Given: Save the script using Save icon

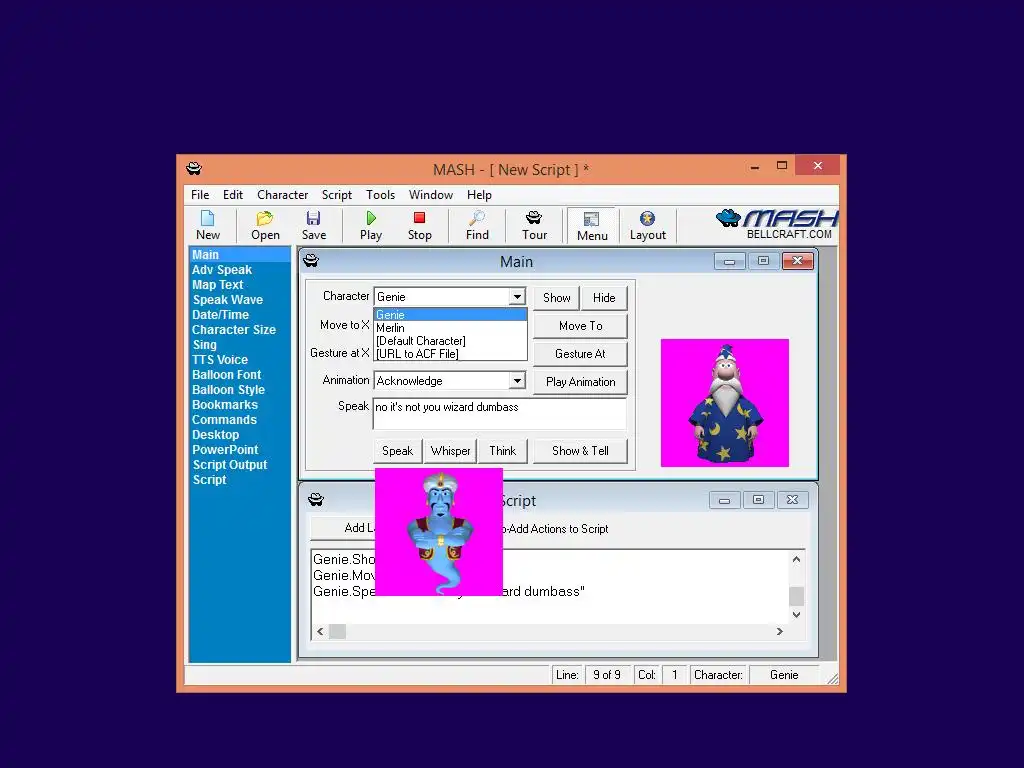Looking at the screenshot, I should [313, 225].
